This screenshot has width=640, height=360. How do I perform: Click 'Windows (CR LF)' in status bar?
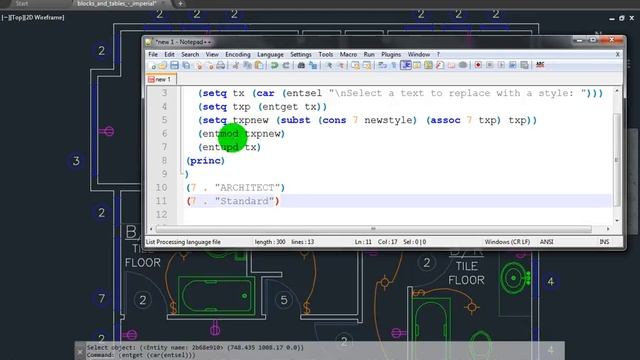[x=507, y=242]
